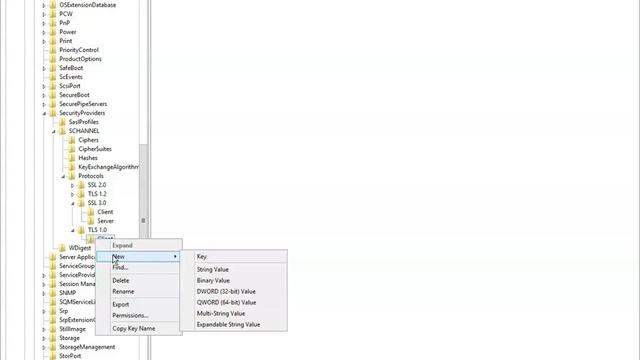Viewport: 640px width, 360px height.
Task: Click the Ciphers folder icon
Action: [72, 140]
